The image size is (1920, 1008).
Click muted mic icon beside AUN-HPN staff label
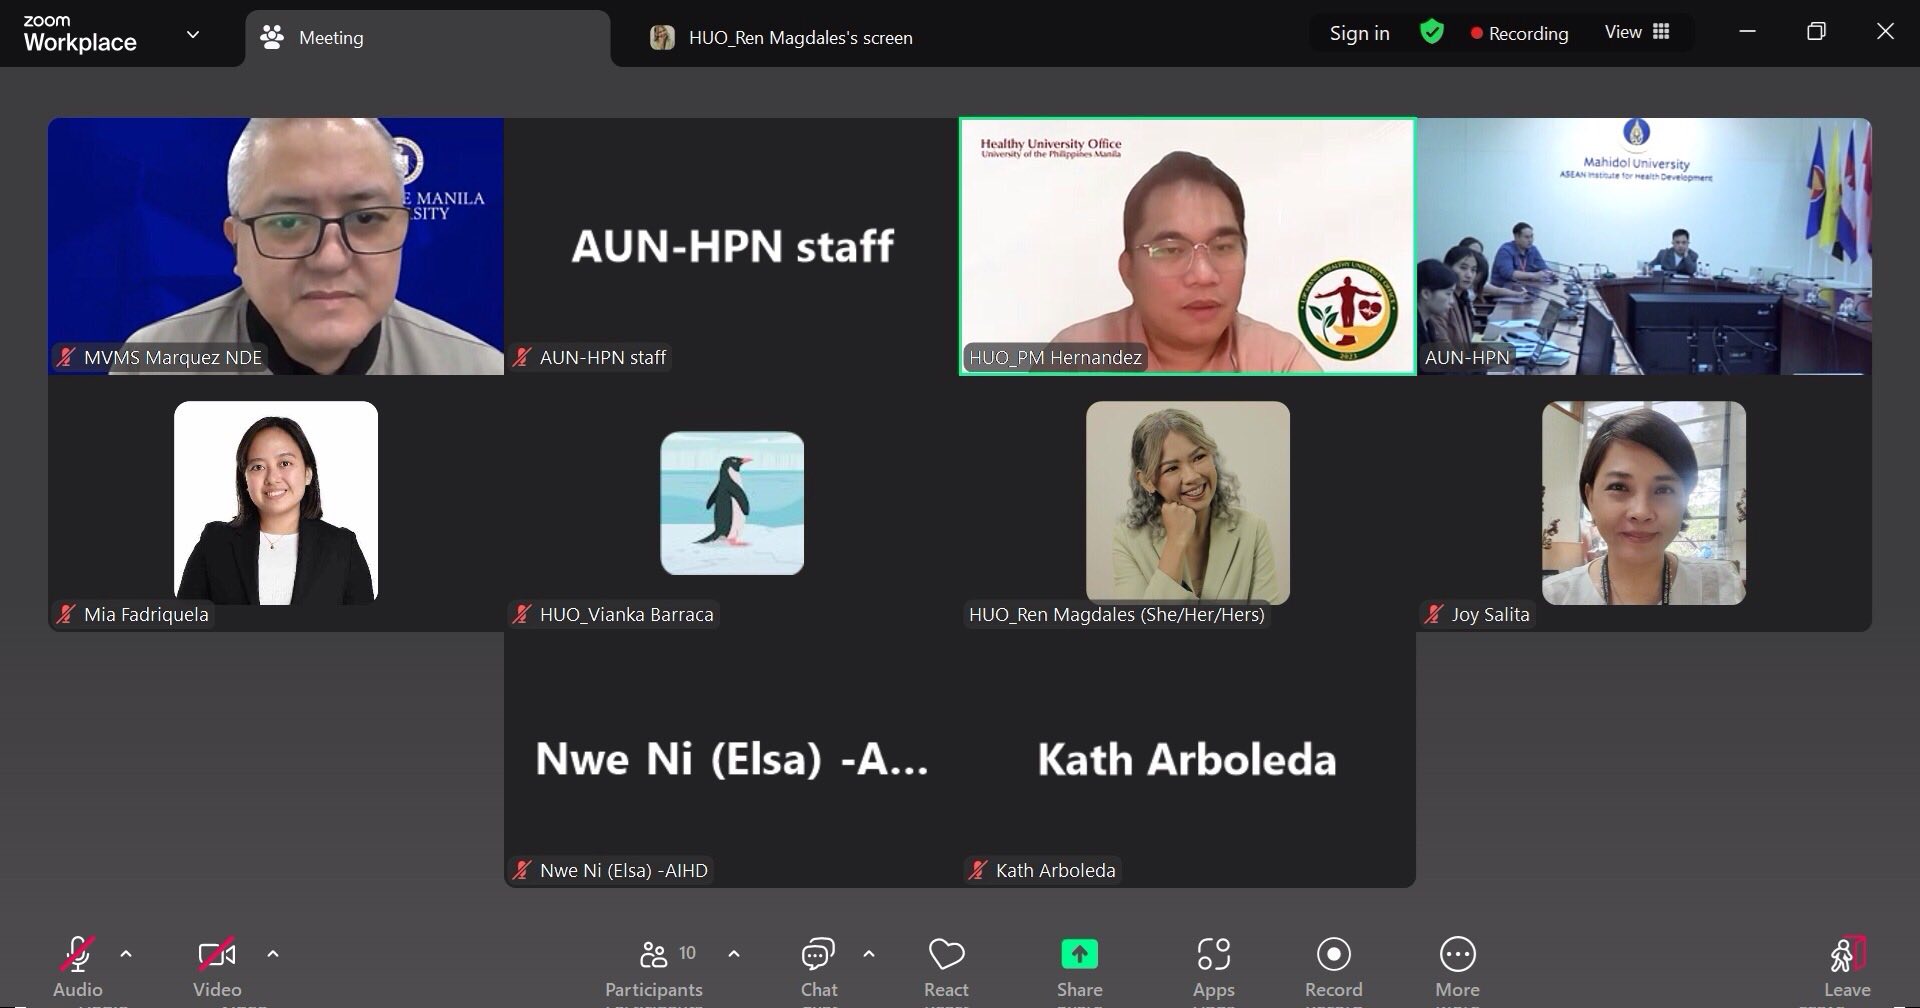click(x=522, y=357)
